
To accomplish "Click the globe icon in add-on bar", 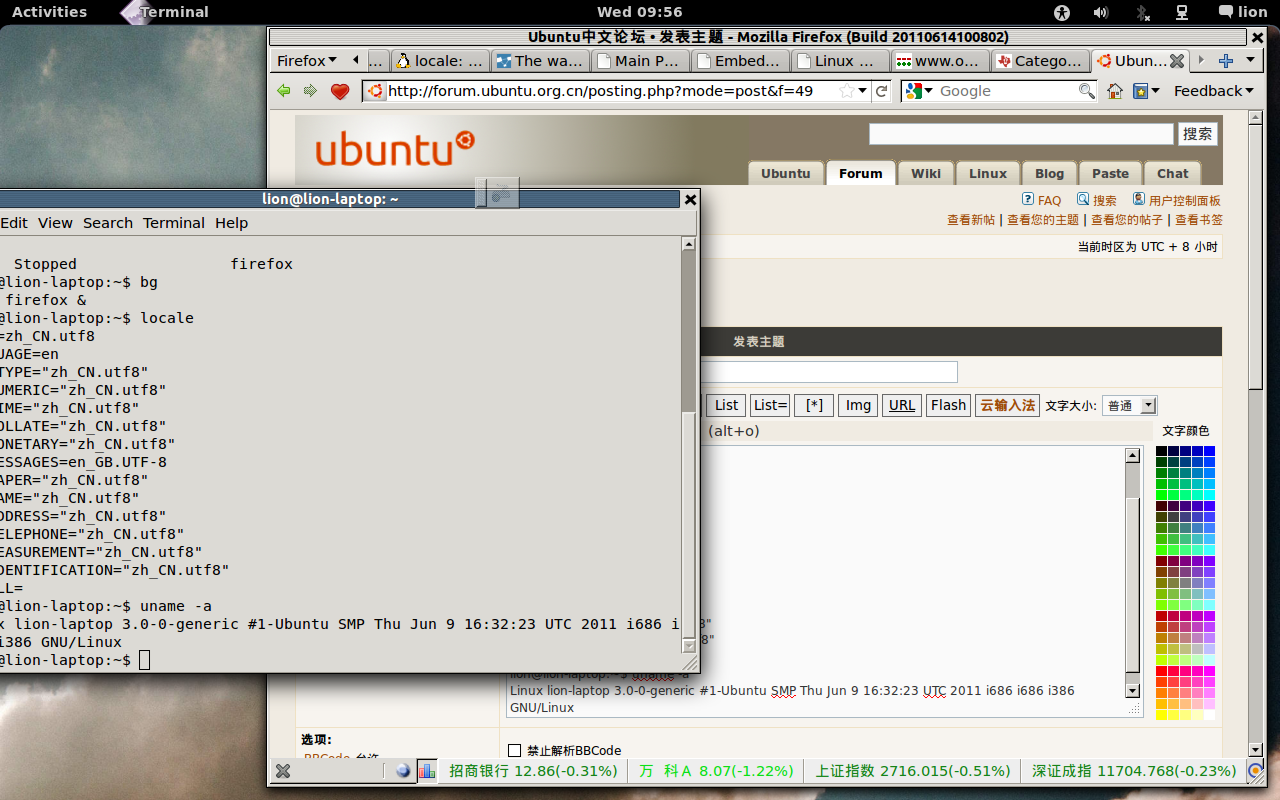I will click(x=403, y=771).
